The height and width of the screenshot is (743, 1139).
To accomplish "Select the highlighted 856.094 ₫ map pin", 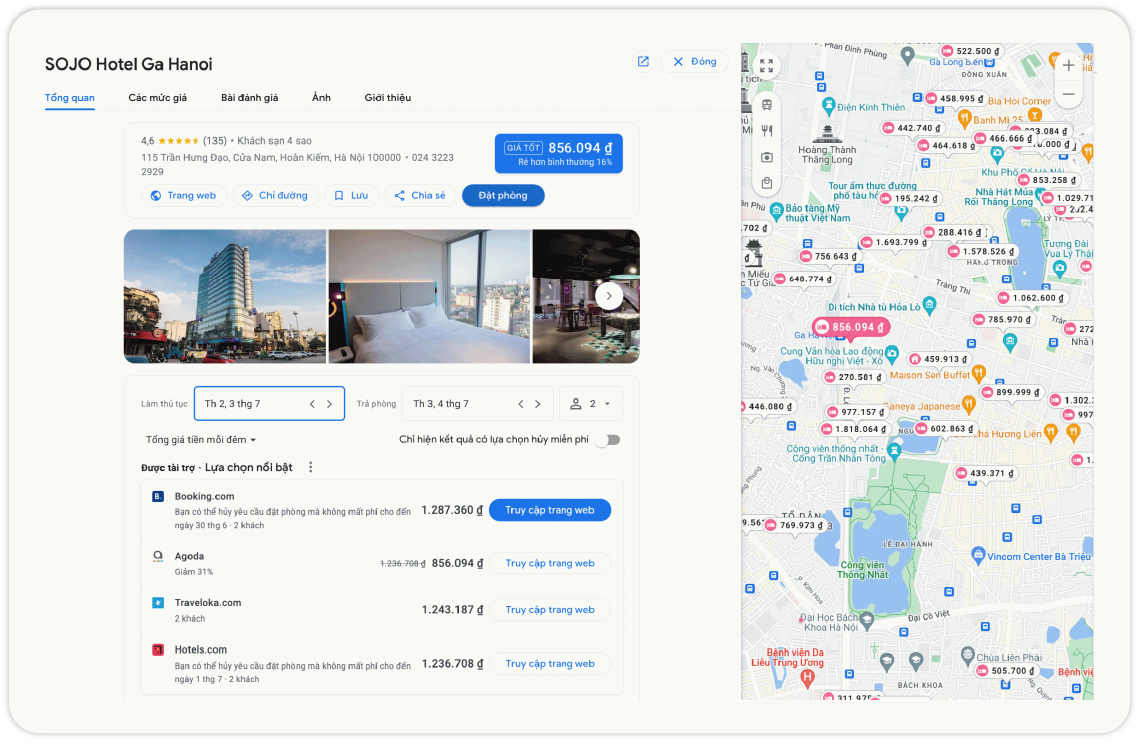I will tap(851, 328).
